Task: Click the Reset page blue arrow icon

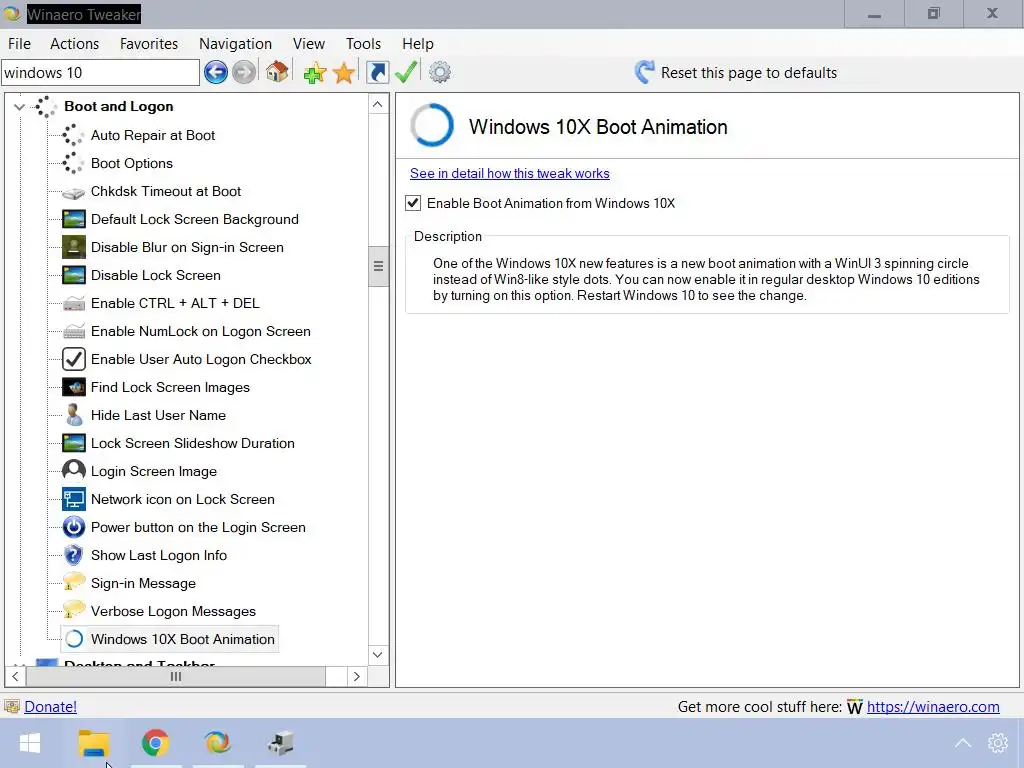Action: point(645,72)
